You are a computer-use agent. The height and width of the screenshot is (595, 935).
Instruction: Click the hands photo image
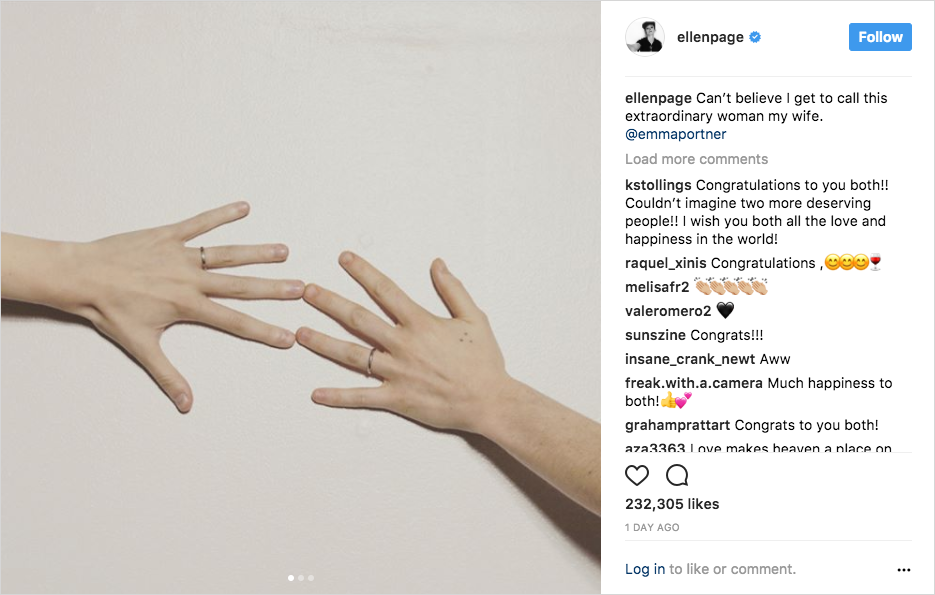pos(301,297)
